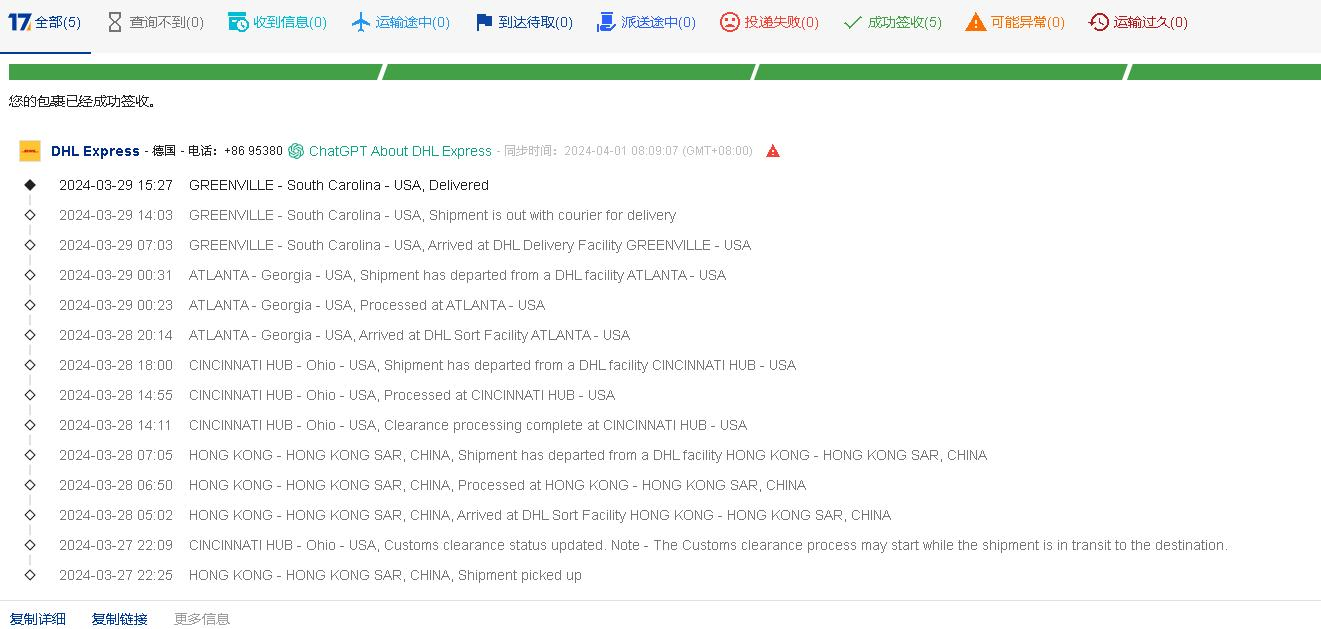Click the 17 logo icon
This screenshot has width=1321, height=629.
tap(20, 22)
